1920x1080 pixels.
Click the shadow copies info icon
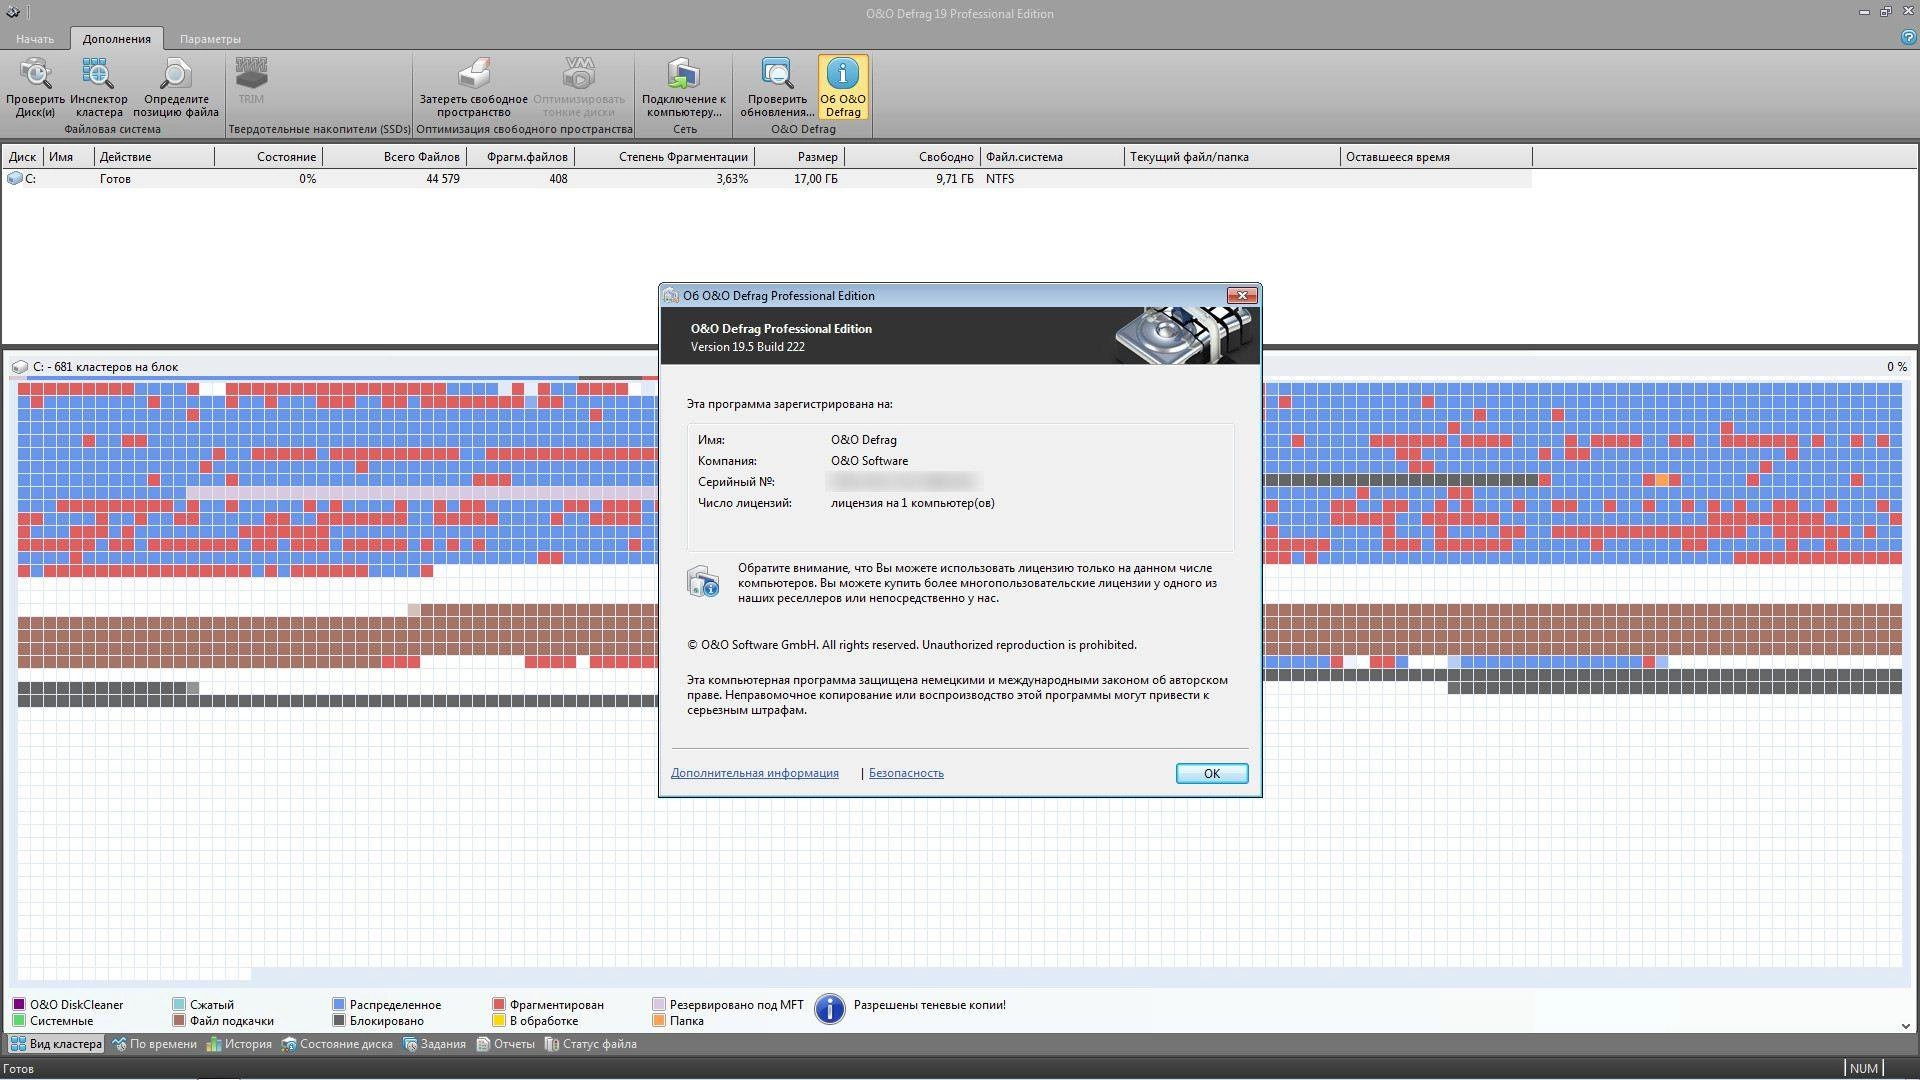829,1009
